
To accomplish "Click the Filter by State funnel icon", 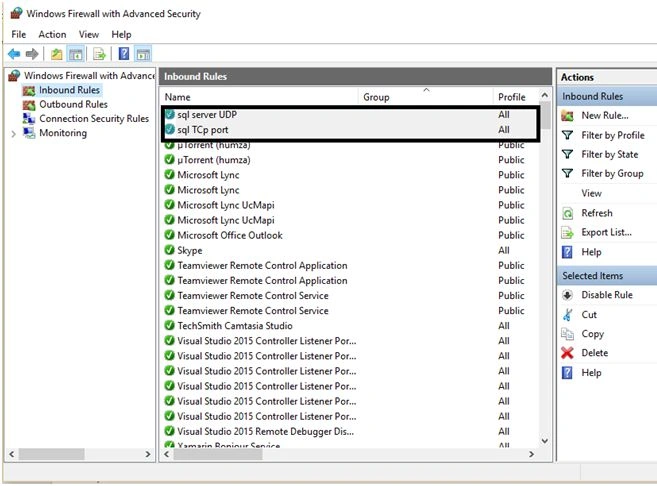I will (567, 154).
